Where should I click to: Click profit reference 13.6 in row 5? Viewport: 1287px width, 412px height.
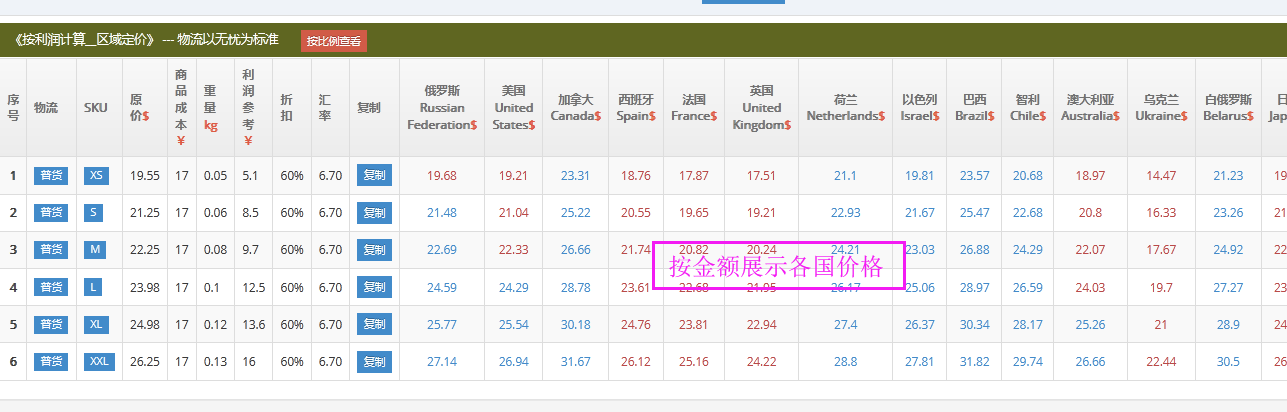[x=253, y=324]
